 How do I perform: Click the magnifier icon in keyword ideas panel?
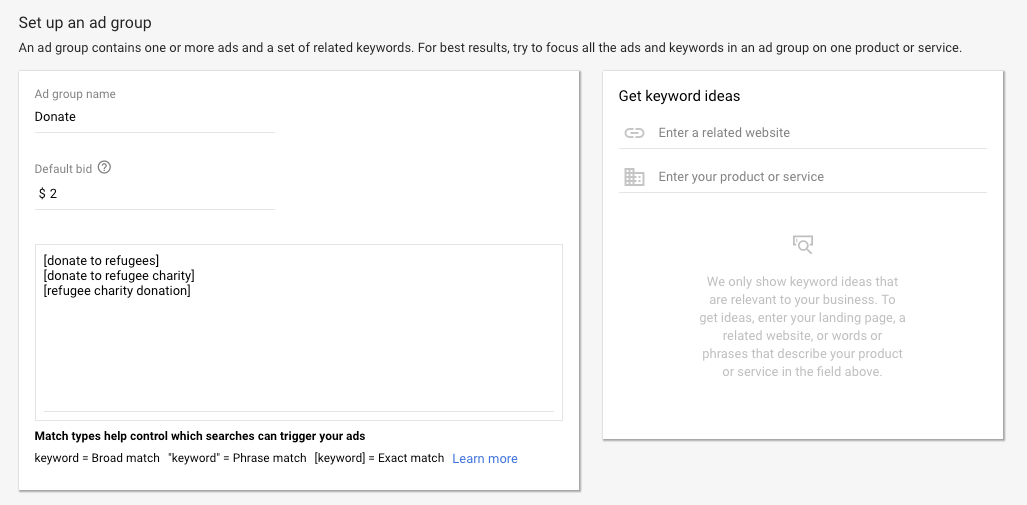coord(802,244)
